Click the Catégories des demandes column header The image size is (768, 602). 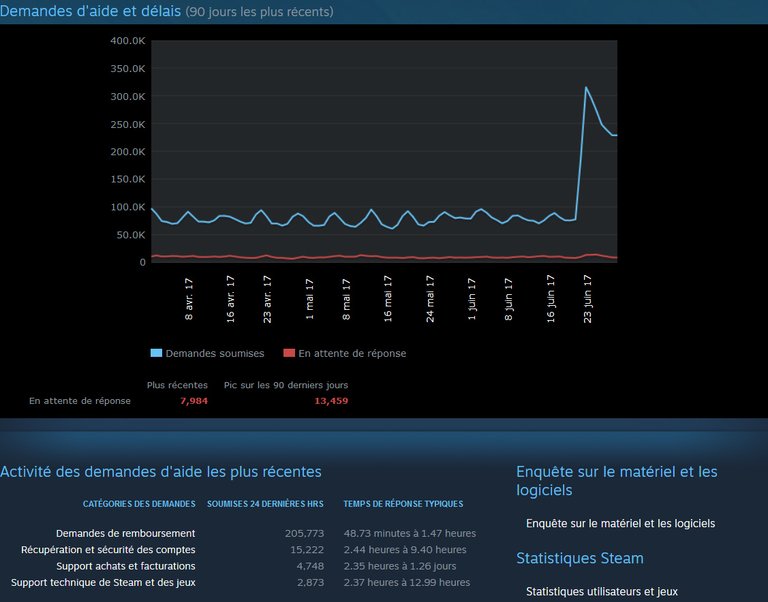139,504
